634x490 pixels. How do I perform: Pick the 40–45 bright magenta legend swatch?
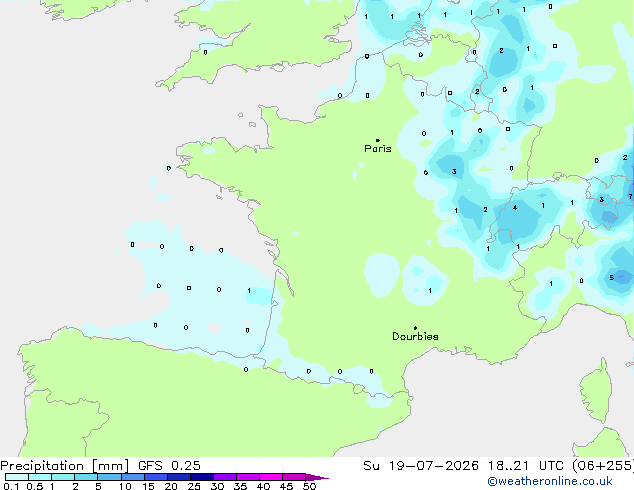point(271,477)
